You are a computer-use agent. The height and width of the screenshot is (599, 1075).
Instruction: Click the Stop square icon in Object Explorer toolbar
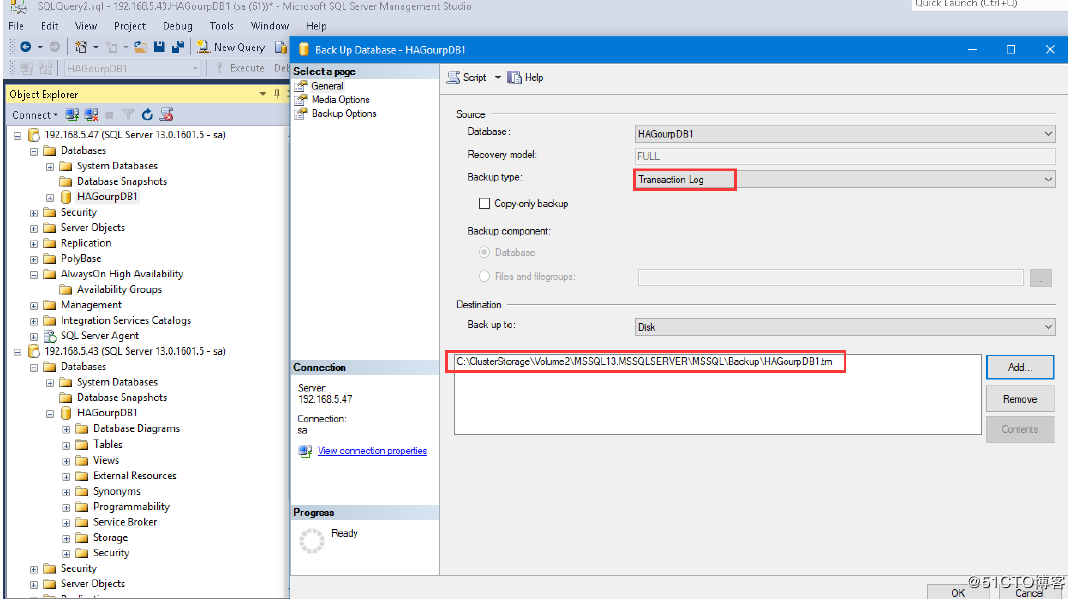(110, 115)
